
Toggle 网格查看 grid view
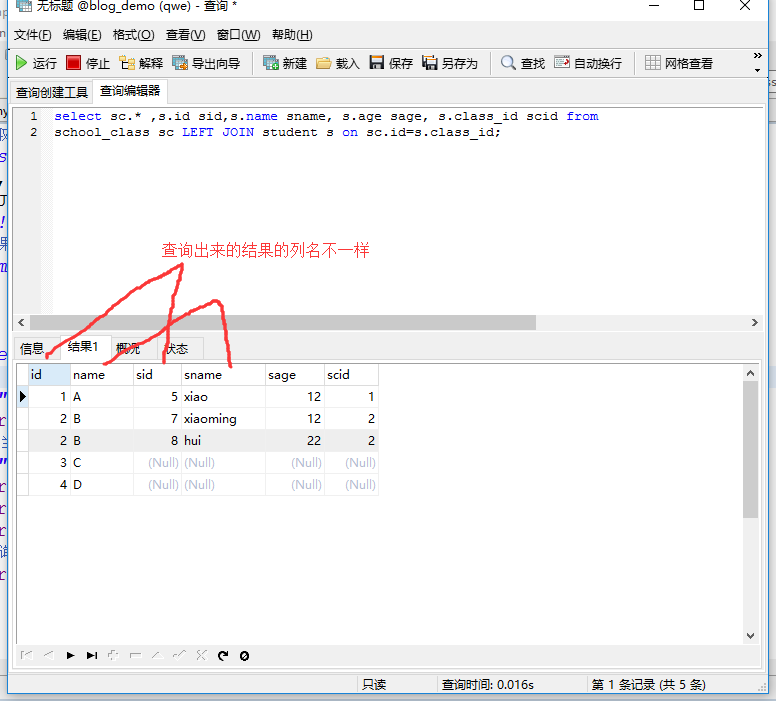coord(678,63)
